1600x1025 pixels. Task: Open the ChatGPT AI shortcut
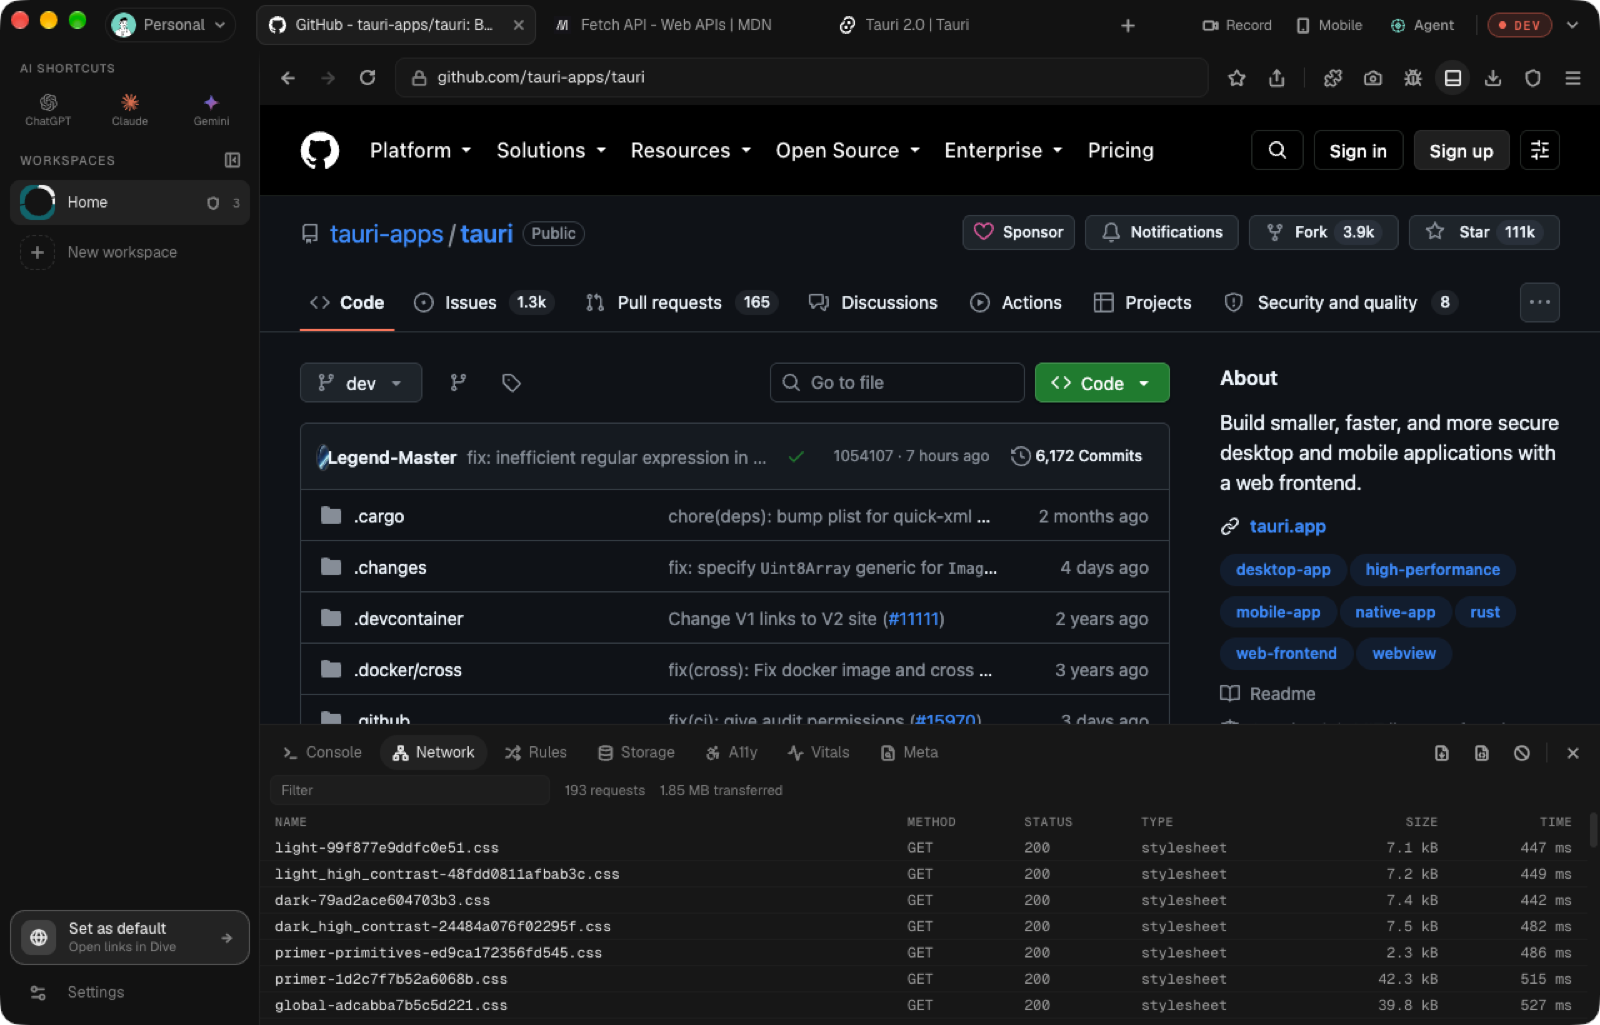coord(48,109)
